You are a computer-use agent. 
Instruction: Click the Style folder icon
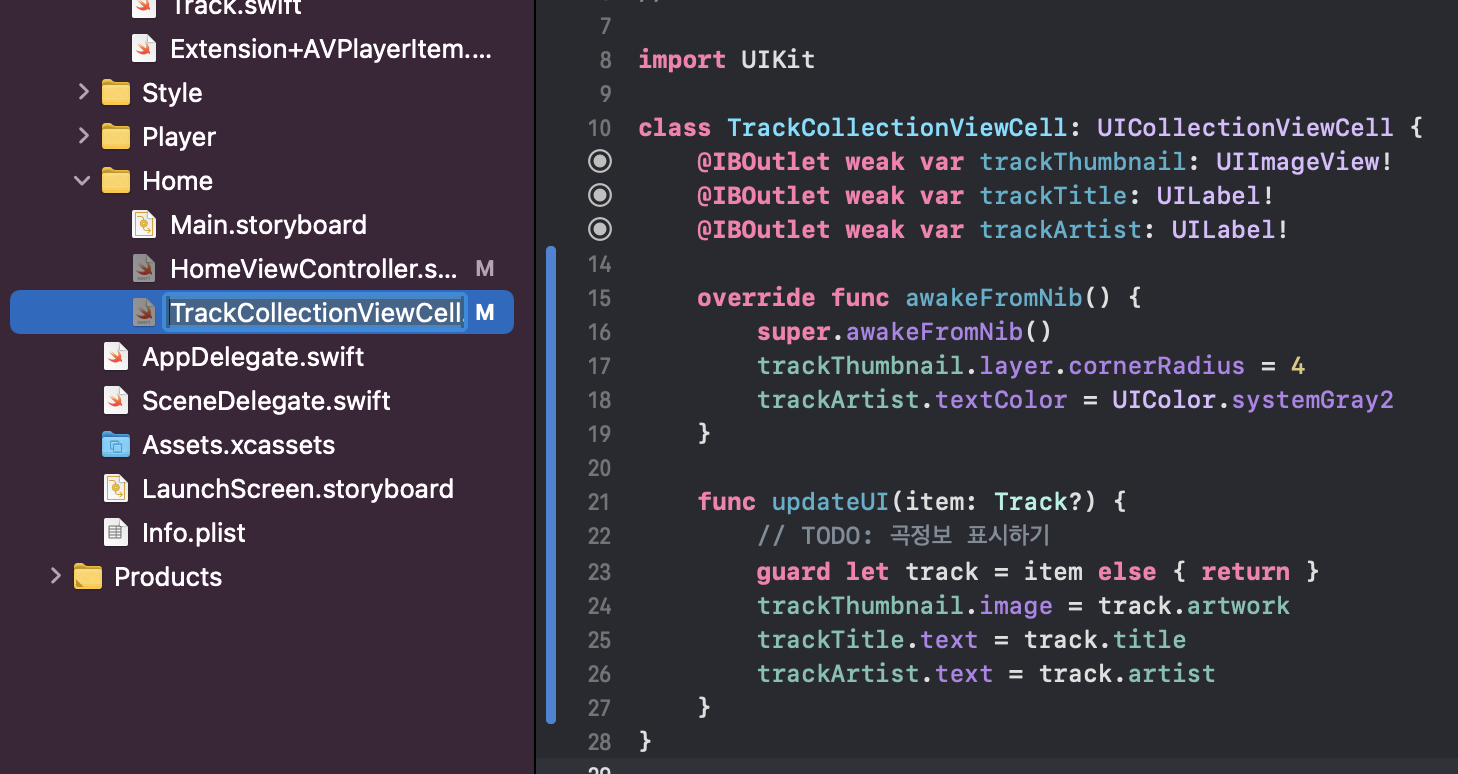[x=116, y=93]
